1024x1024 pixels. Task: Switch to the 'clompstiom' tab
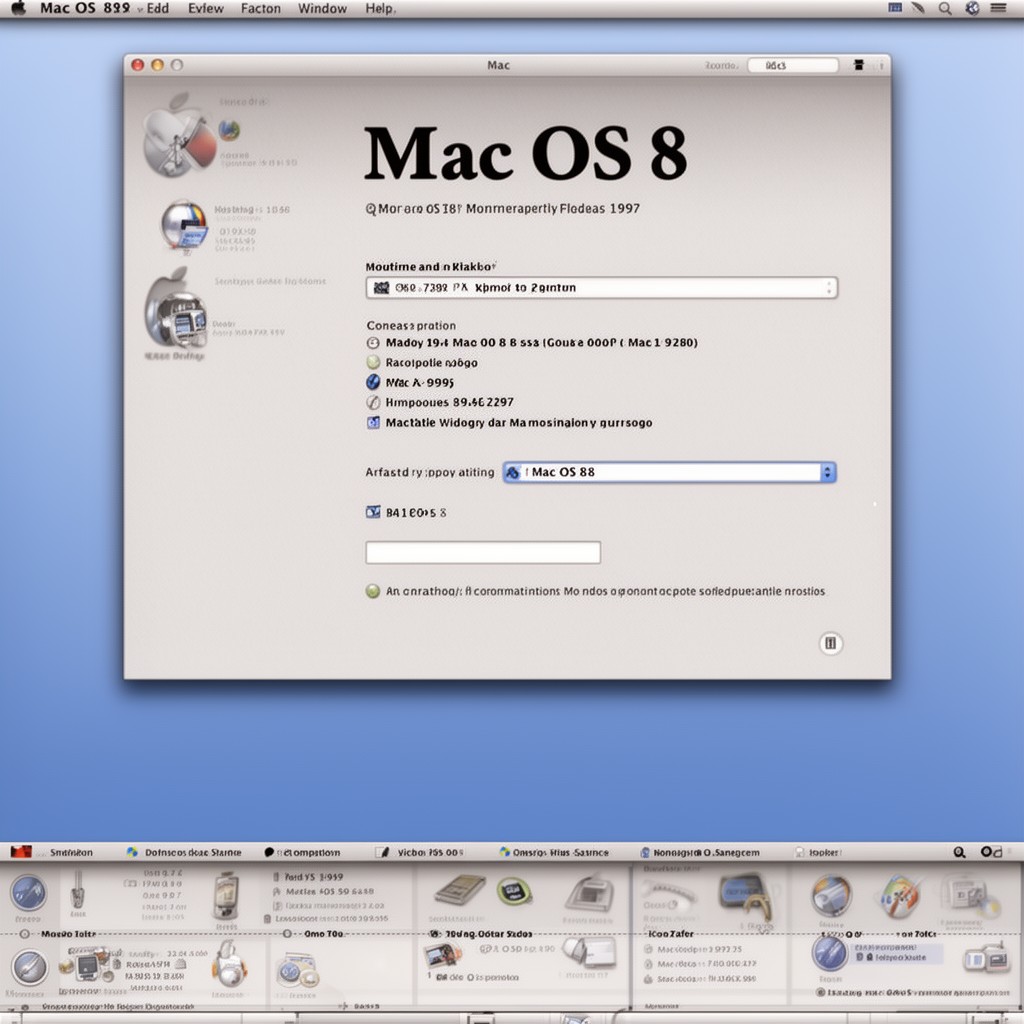tap(308, 852)
